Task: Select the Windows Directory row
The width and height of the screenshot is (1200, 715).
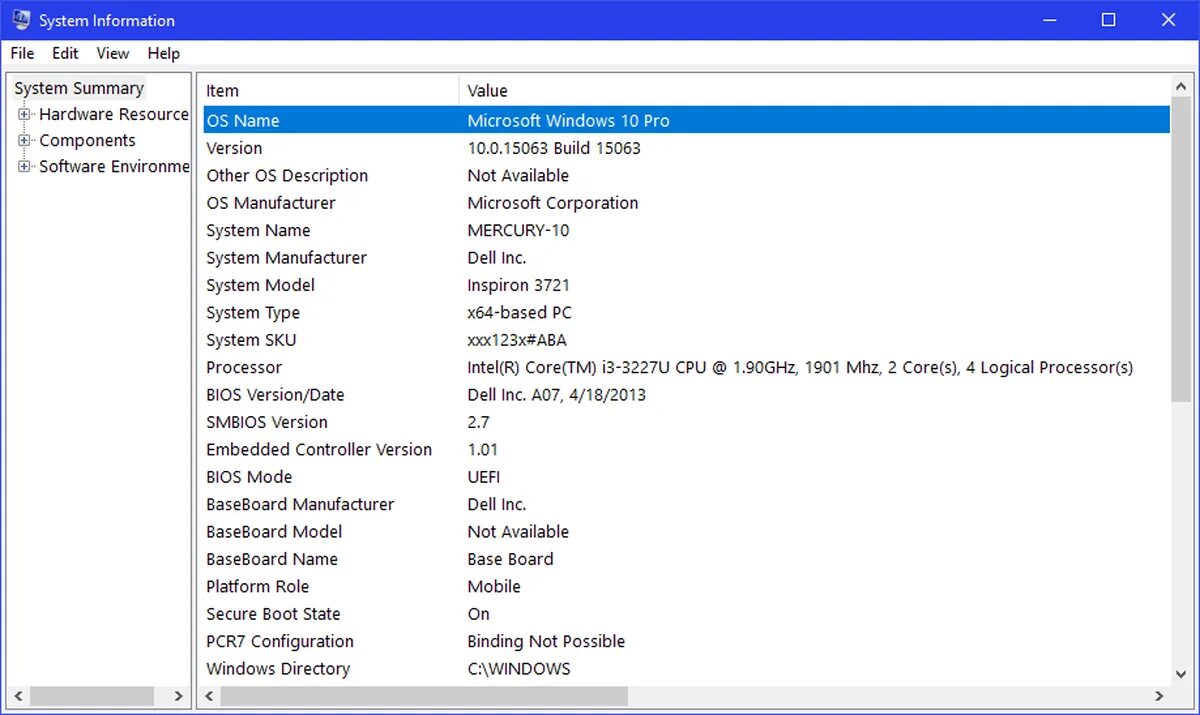Action: 686,669
